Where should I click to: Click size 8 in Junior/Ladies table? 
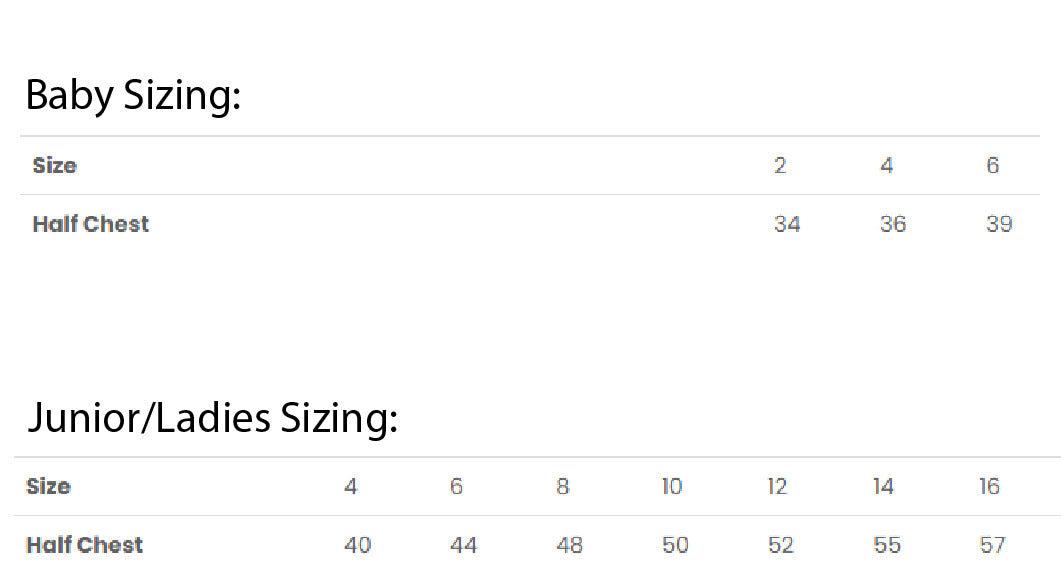563,487
